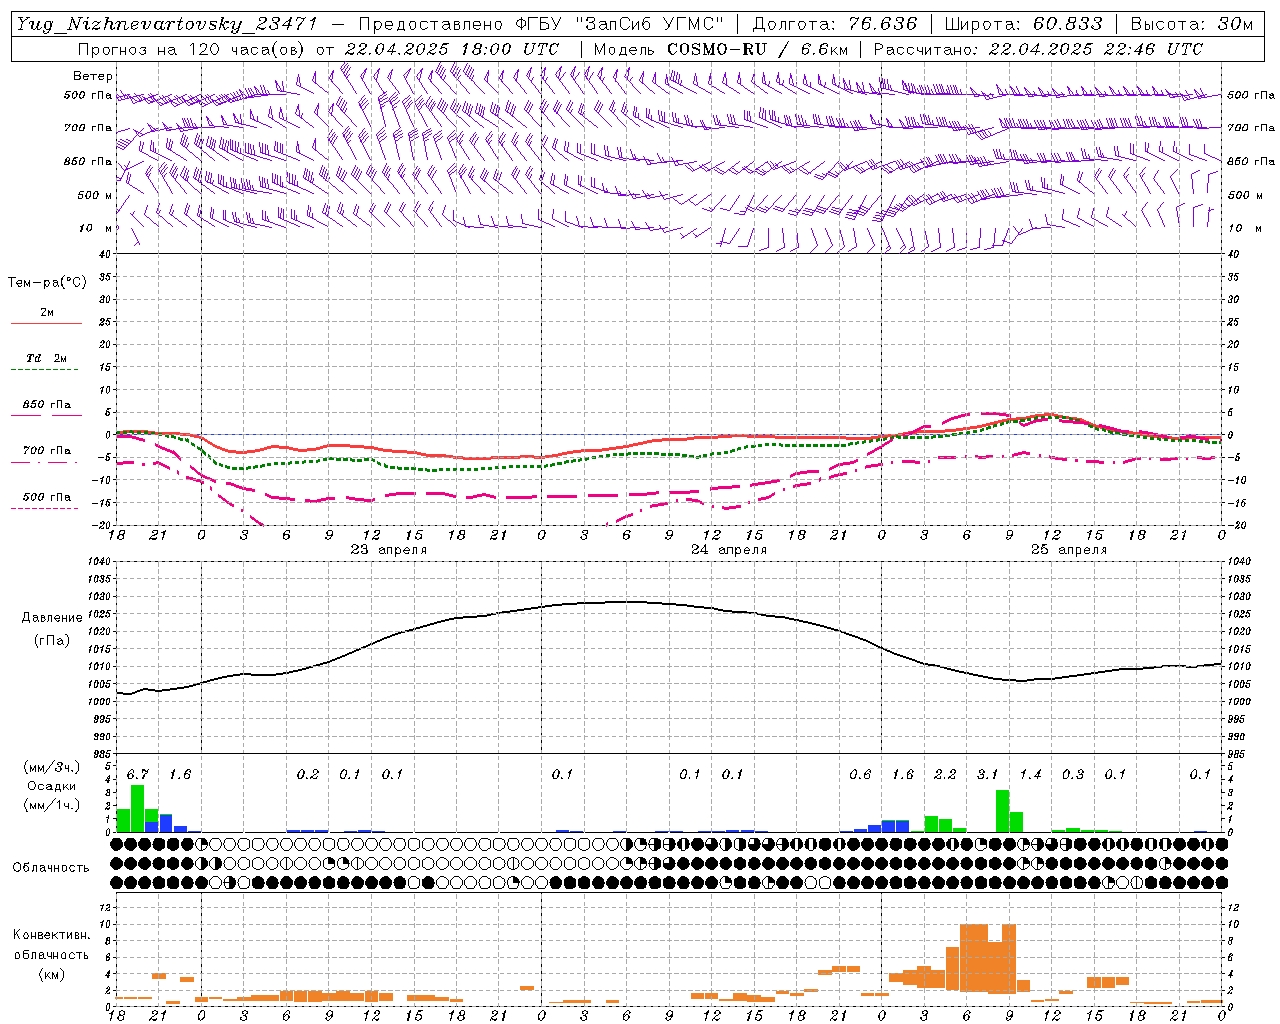Click the Облачность cloud cover label
The width and height of the screenshot is (1280, 1024).
pyautogui.click(x=51, y=867)
